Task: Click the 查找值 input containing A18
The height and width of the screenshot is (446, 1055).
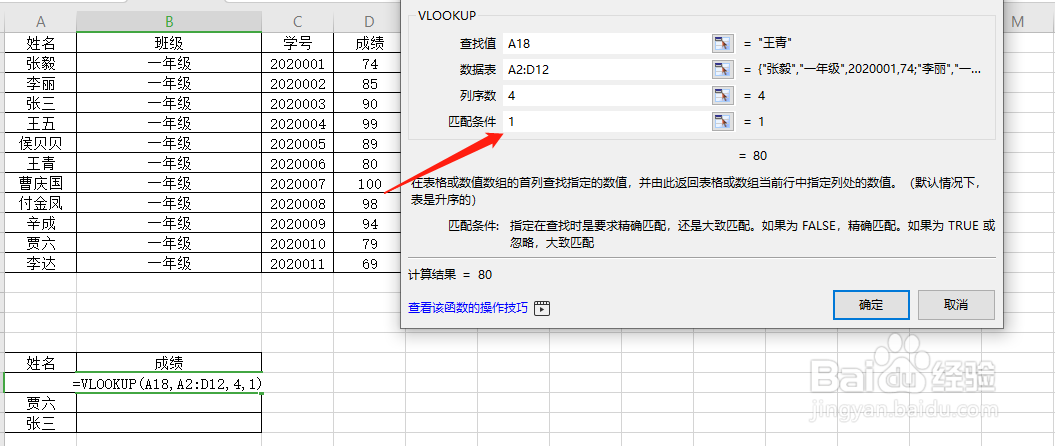Action: 606,44
